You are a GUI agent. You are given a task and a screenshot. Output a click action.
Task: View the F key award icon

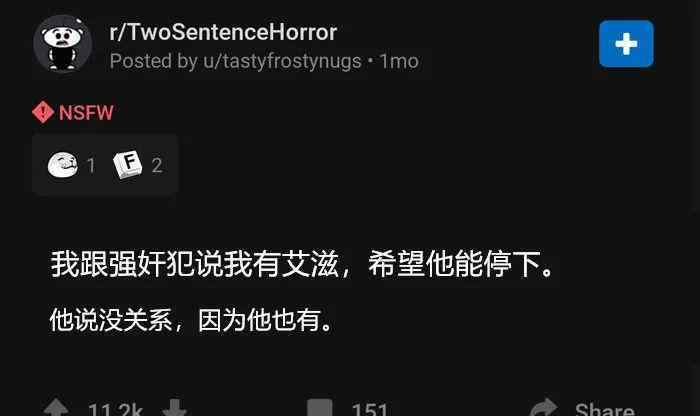coord(128,164)
